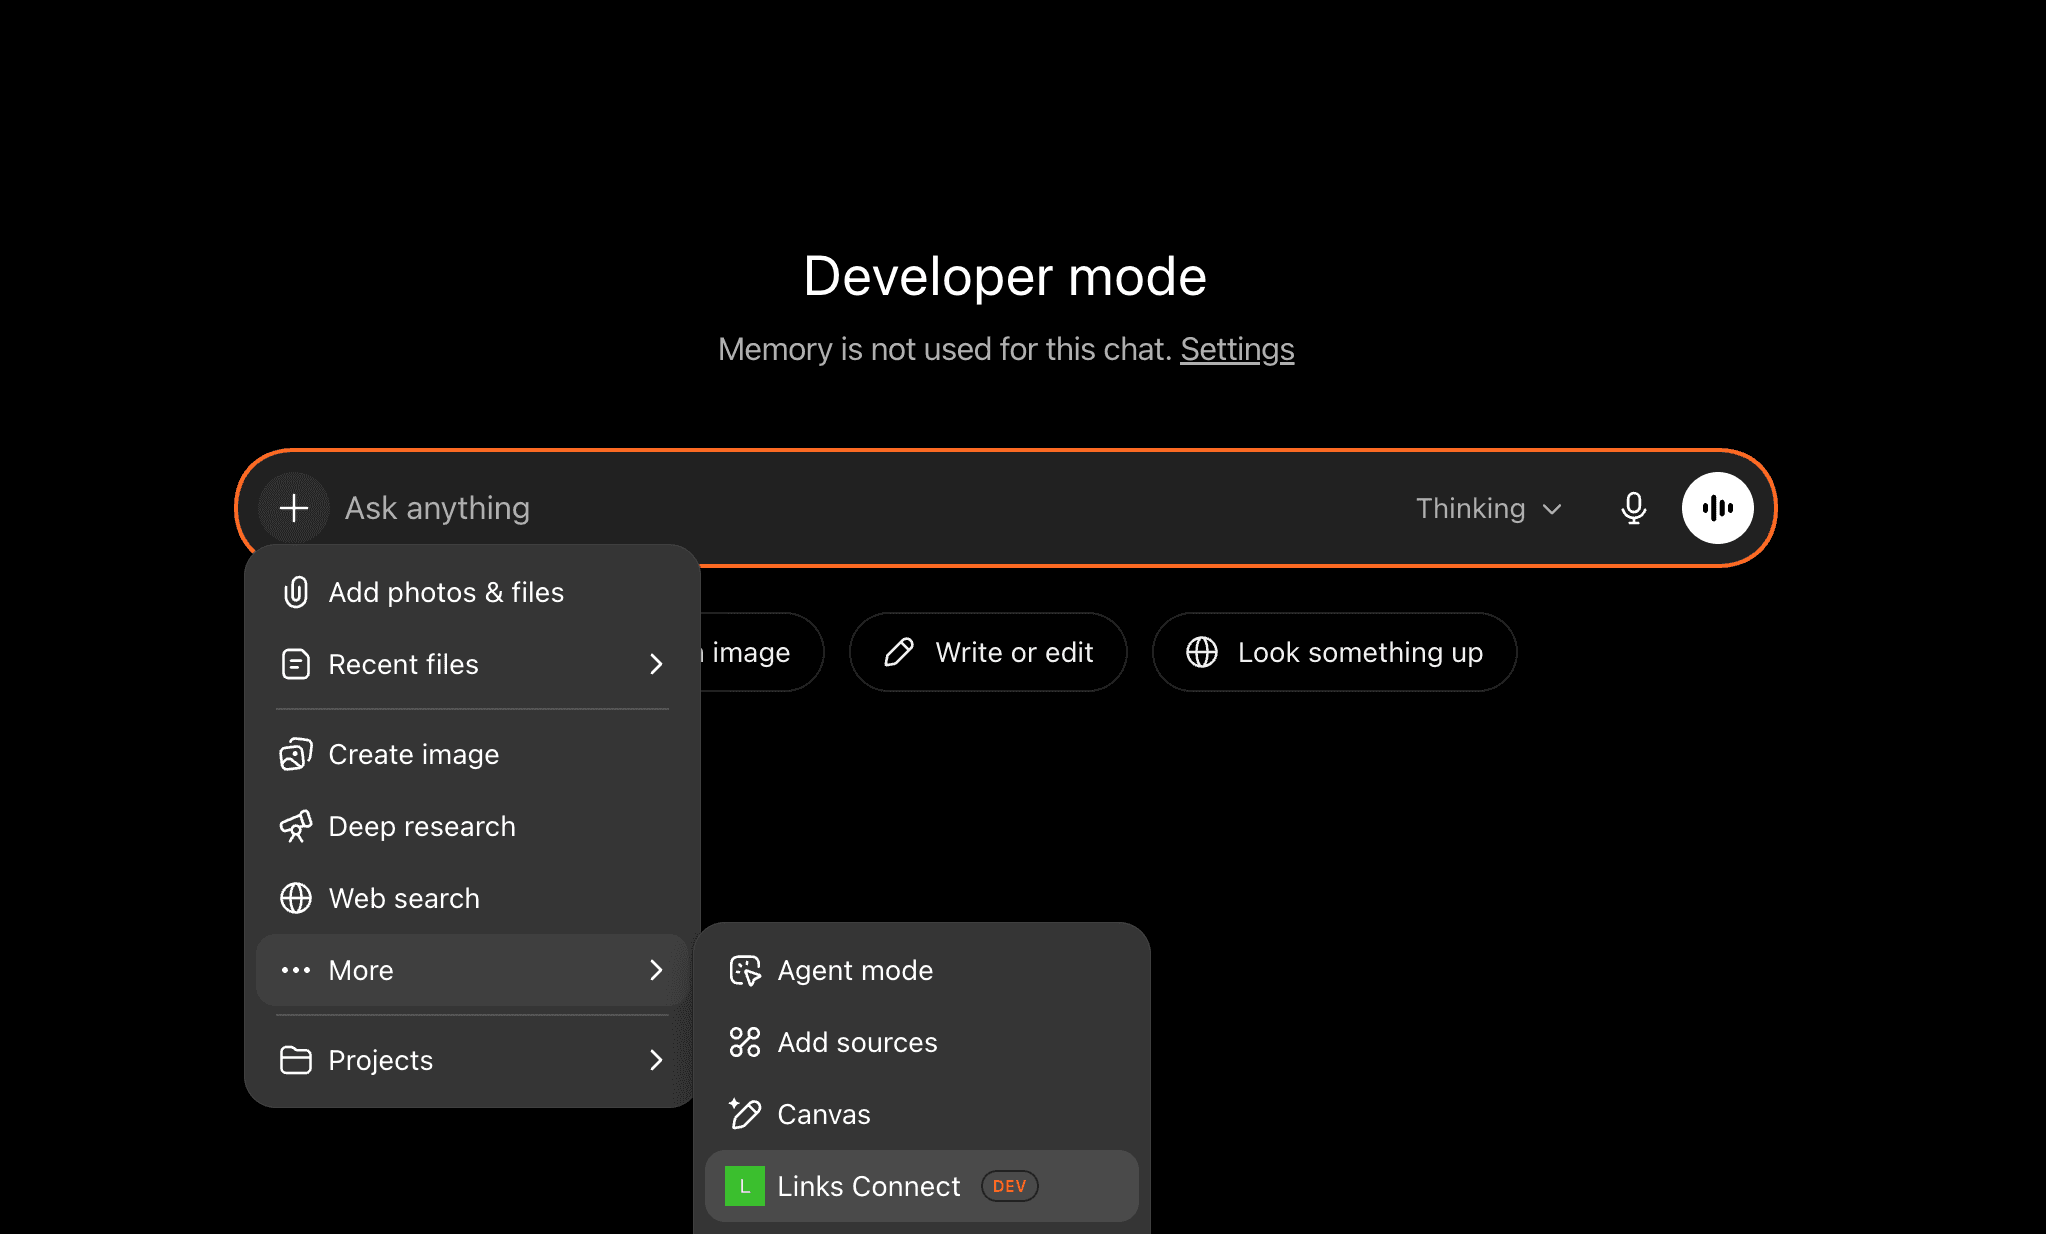
Task: Expand the Projects submenu chevron
Action: 656,1060
